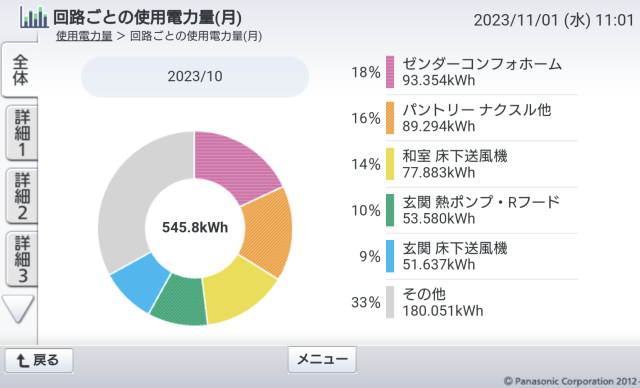Follow the 使用電力量 breadcrumb link
This screenshot has height=388, width=640.
coord(84,36)
